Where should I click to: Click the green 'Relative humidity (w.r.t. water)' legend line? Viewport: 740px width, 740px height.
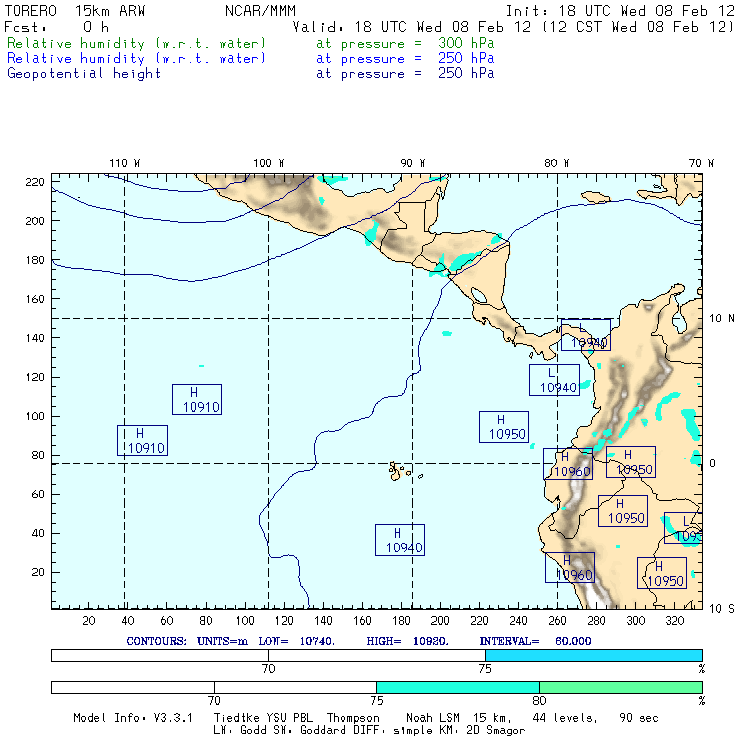tap(136, 43)
